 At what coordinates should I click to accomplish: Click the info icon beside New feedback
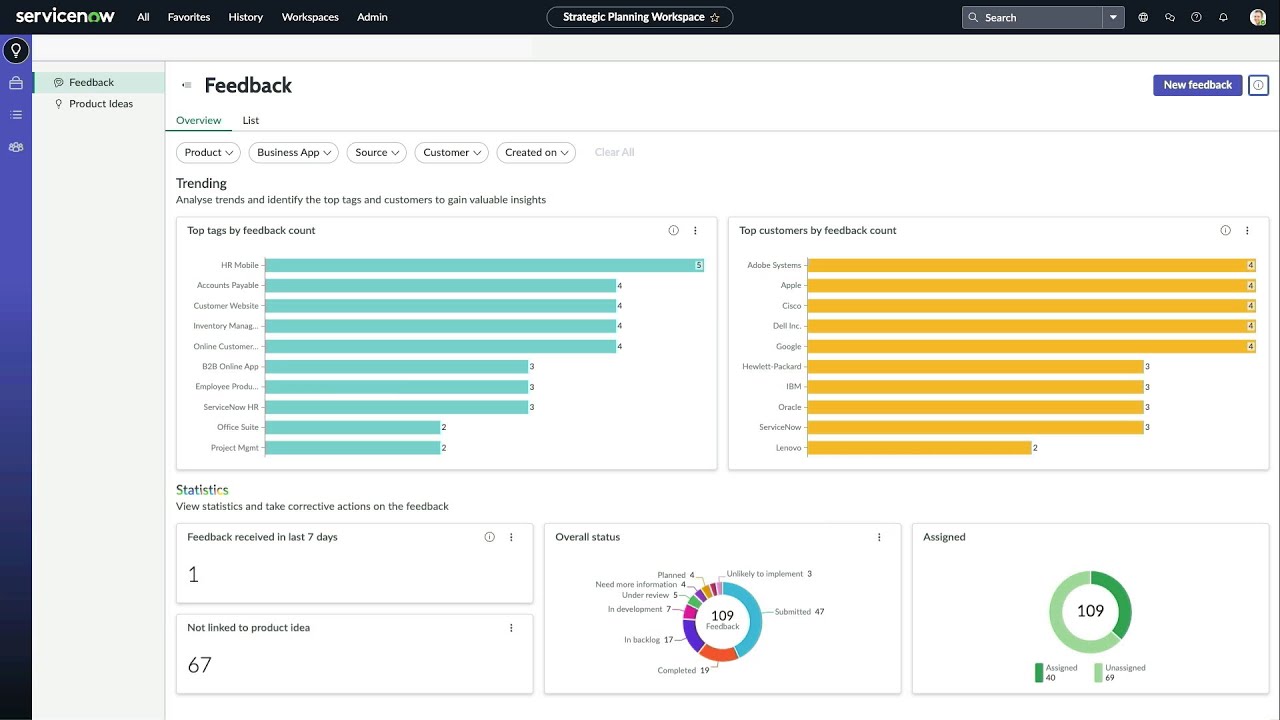point(1258,85)
